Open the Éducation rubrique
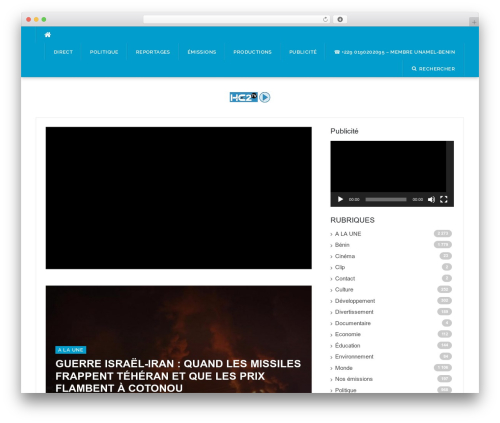This screenshot has height=423, width=500. point(348,346)
